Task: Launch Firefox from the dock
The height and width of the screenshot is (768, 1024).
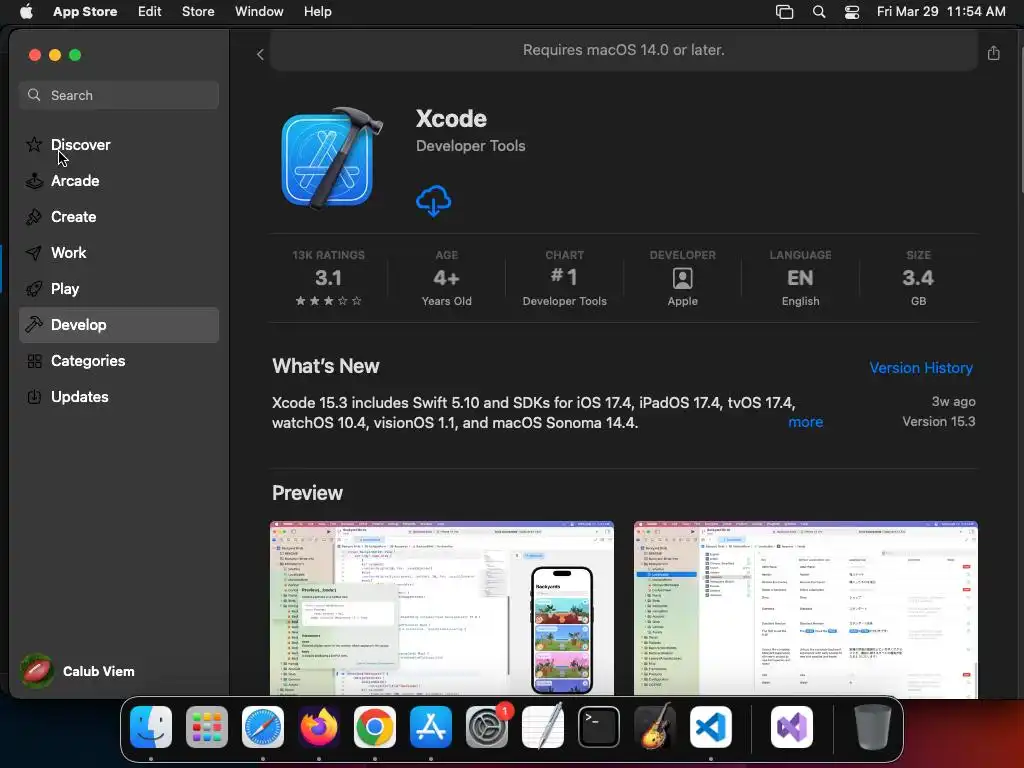Action: point(319,727)
